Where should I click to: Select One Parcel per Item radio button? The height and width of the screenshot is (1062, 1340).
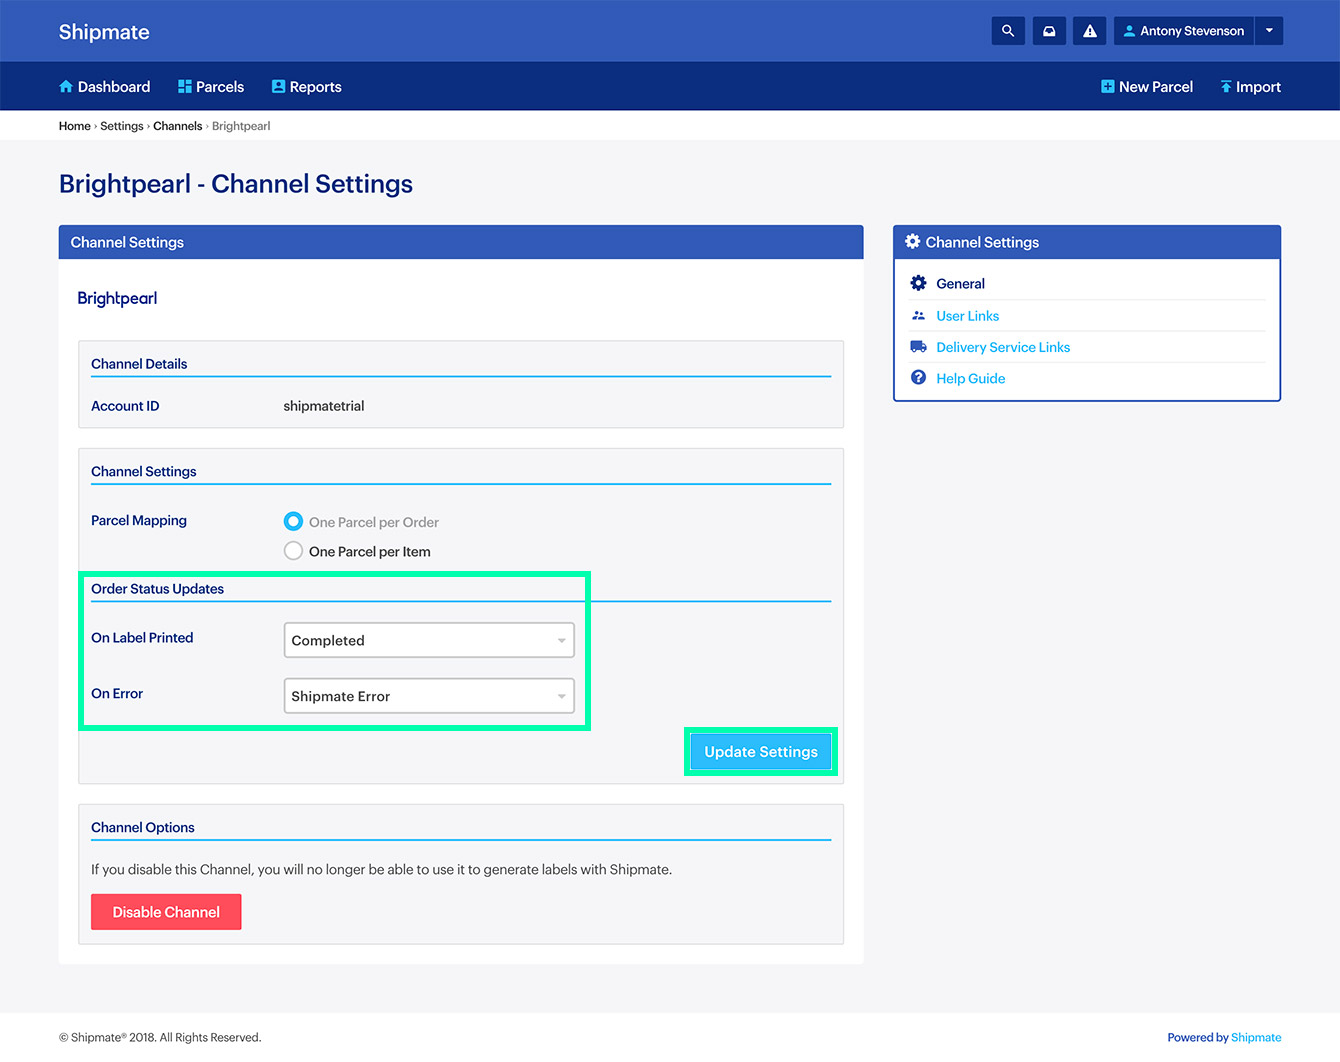click(x=293, y=551)
